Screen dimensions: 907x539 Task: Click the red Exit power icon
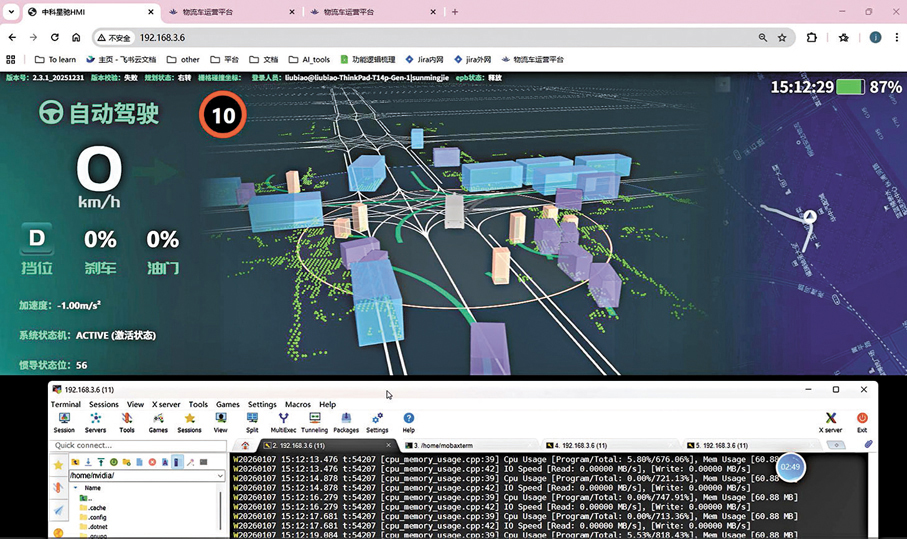click(862, 419)
